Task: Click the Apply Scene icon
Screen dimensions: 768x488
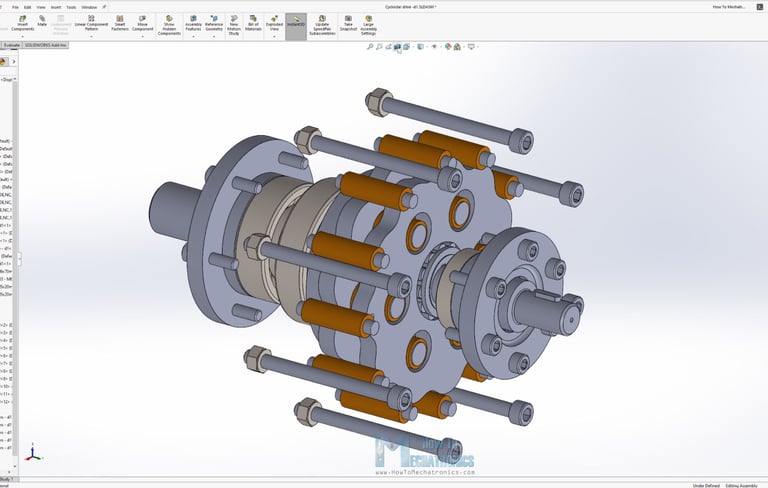Action: pyautogui.click(x=457, y=47)
